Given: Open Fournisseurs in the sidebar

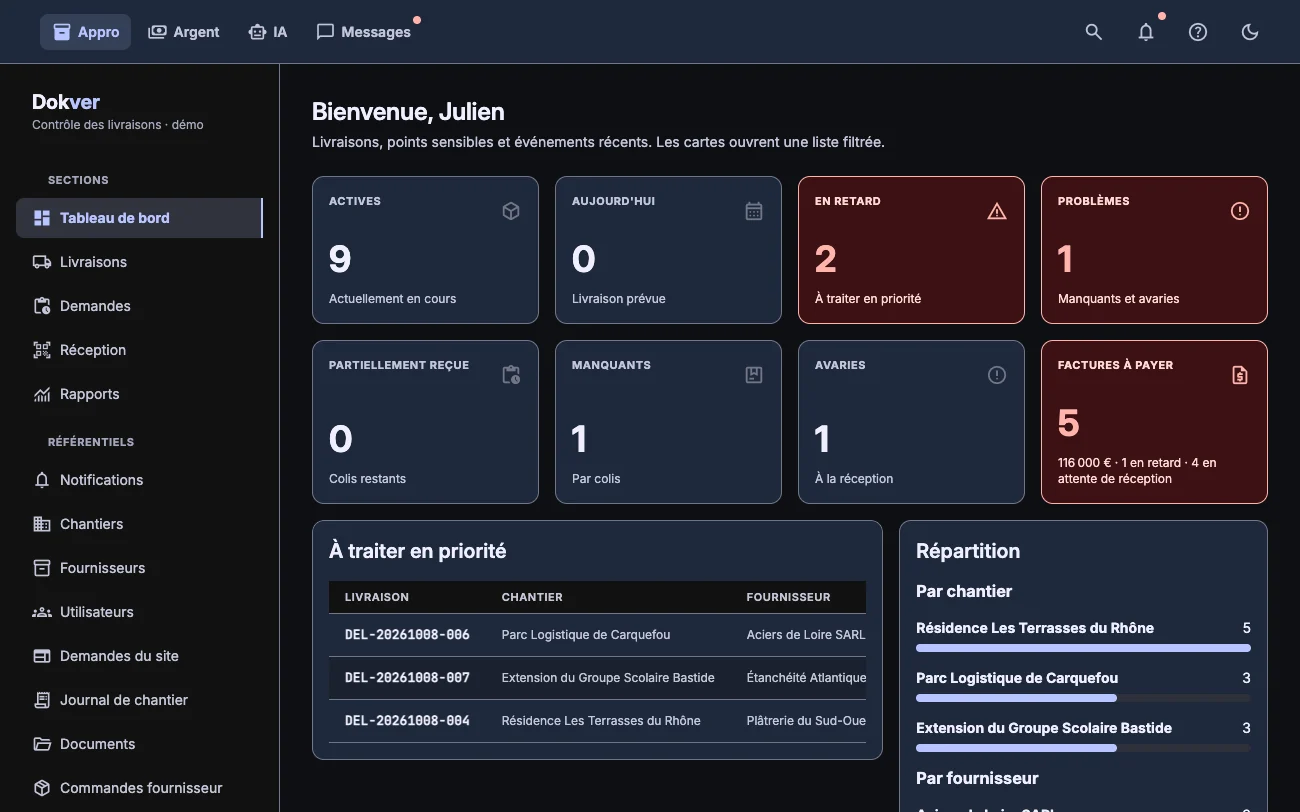Looking at the screenshot, I should 139,568.
